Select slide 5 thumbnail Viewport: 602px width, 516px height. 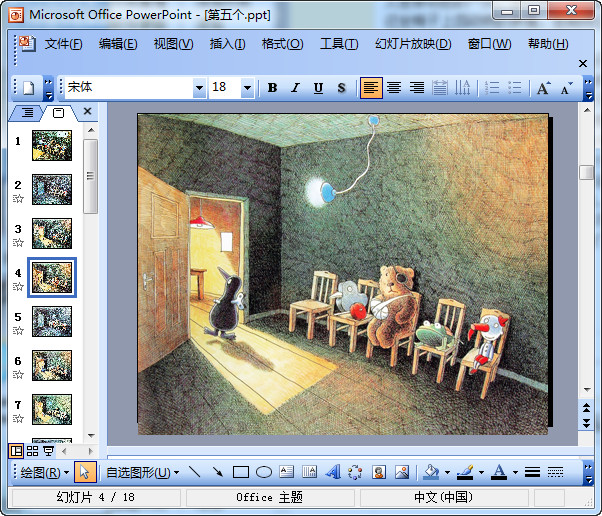(x=52, y=321)
